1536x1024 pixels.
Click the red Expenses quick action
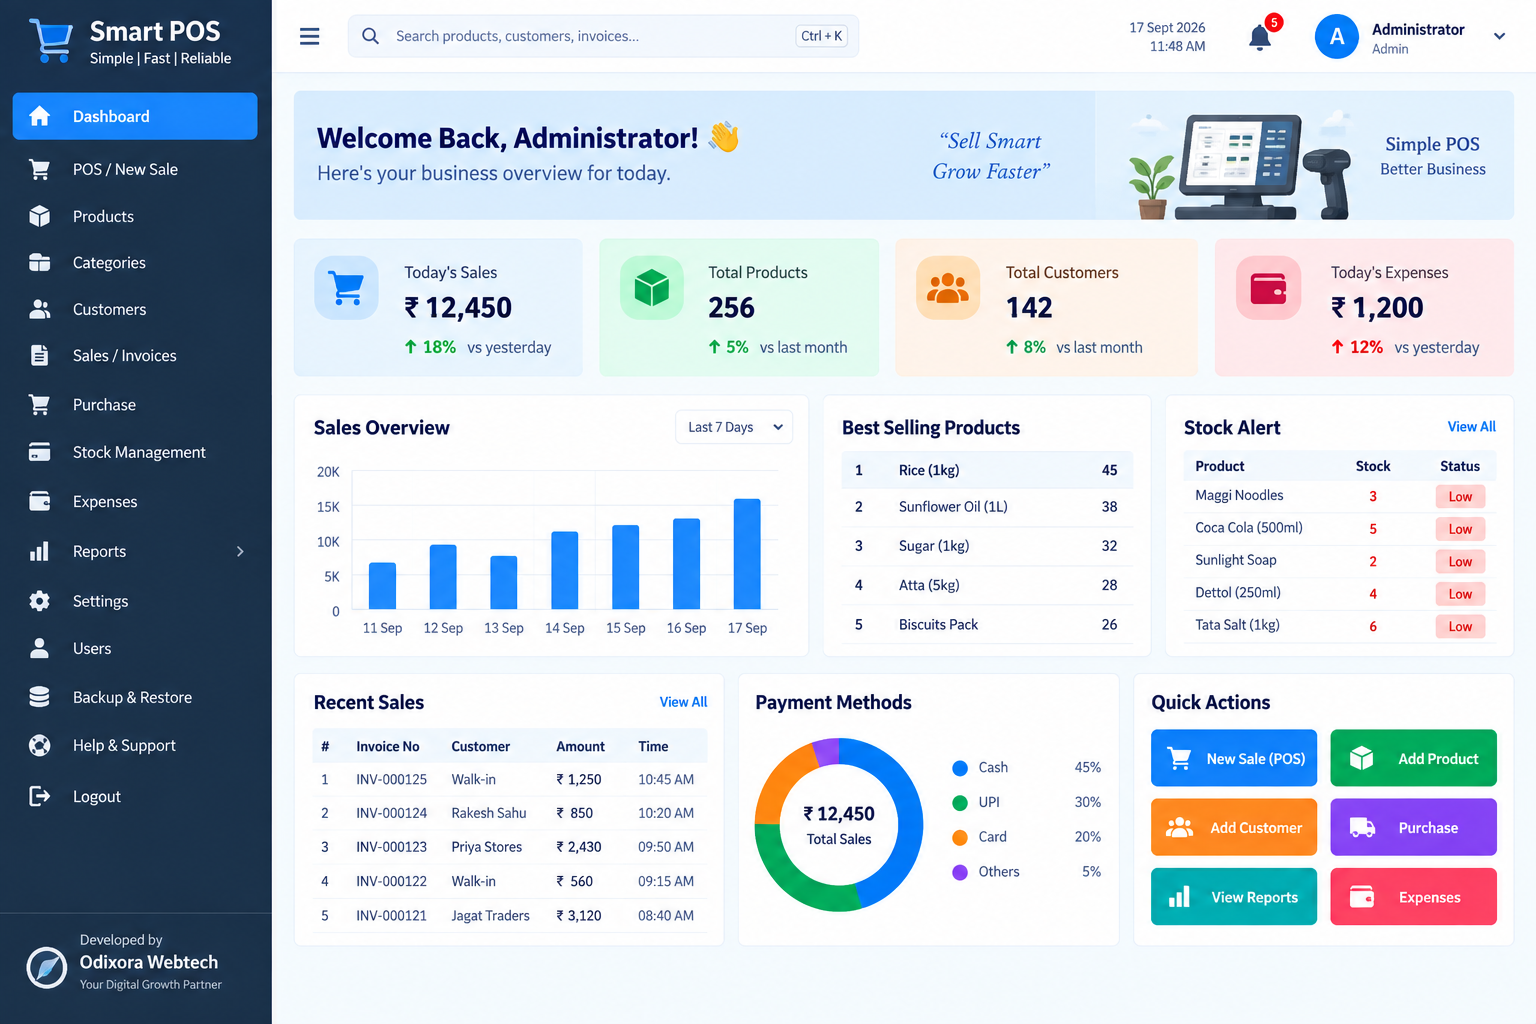tap(1413, 896)
